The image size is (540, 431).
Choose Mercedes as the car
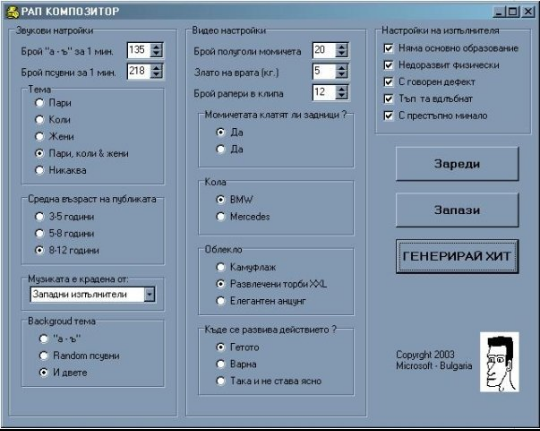220,216
